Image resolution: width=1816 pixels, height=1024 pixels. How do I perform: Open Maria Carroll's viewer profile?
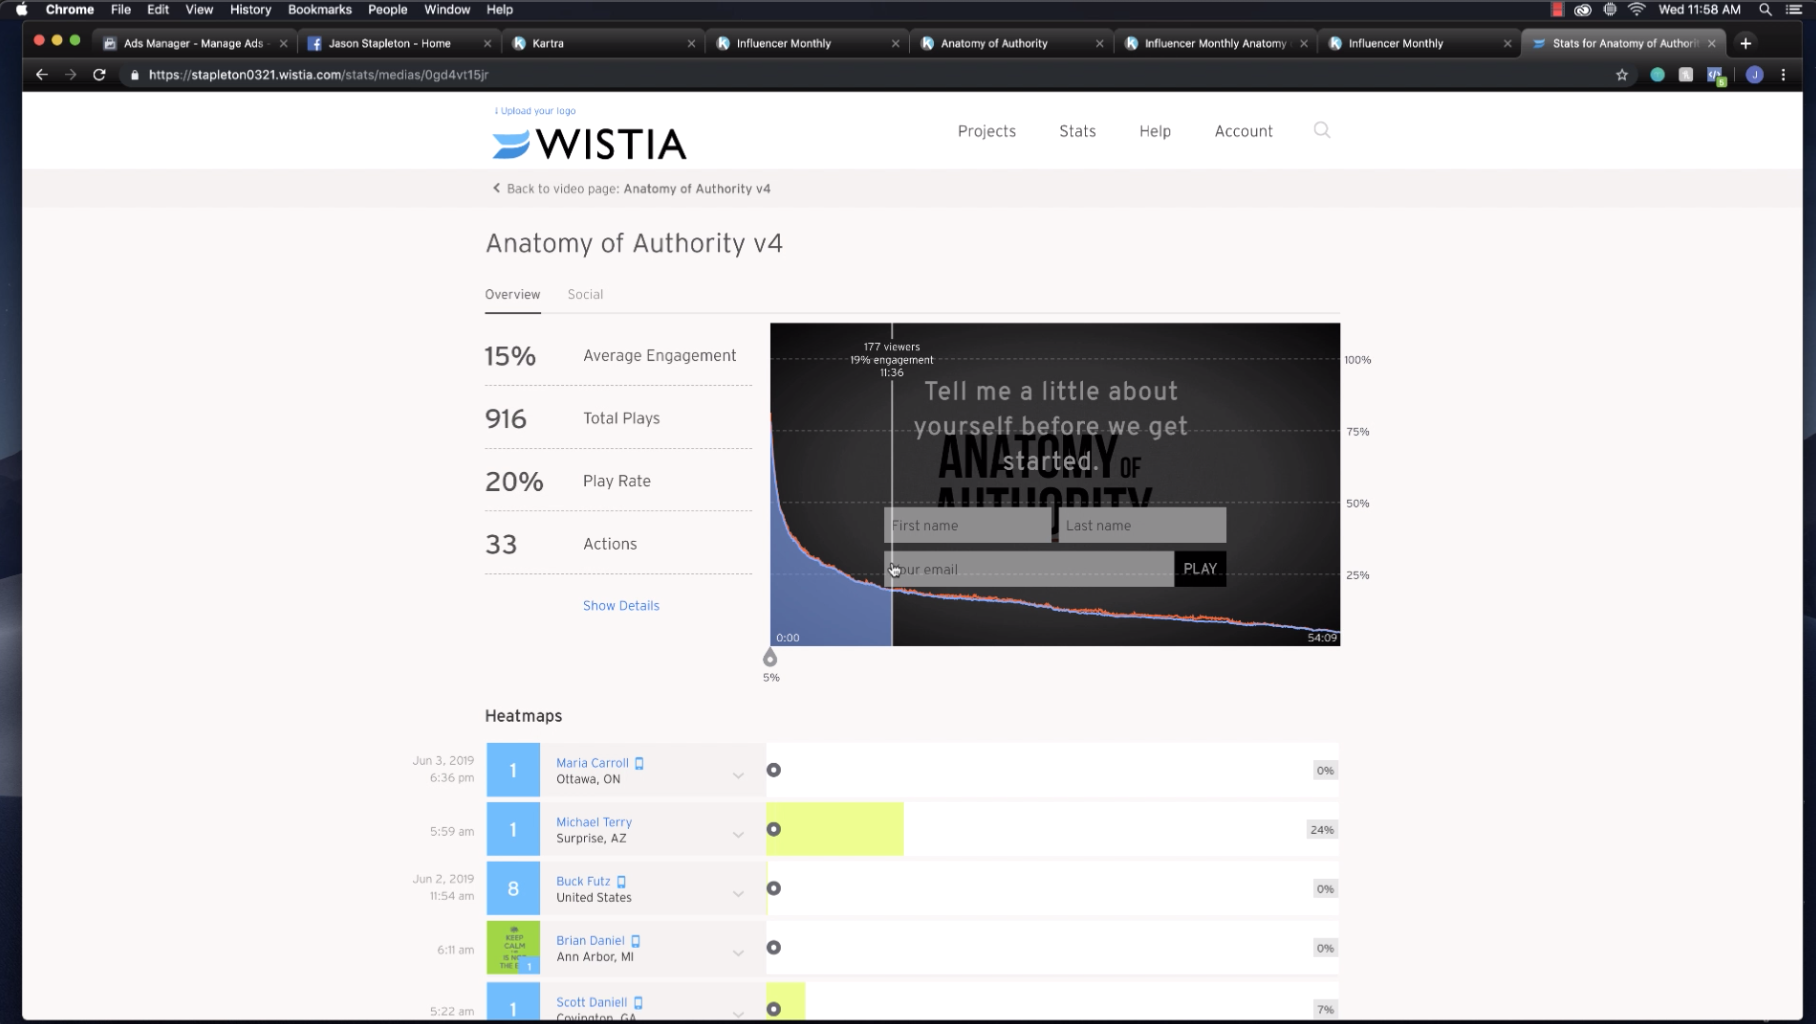click(x=592, y=763)
